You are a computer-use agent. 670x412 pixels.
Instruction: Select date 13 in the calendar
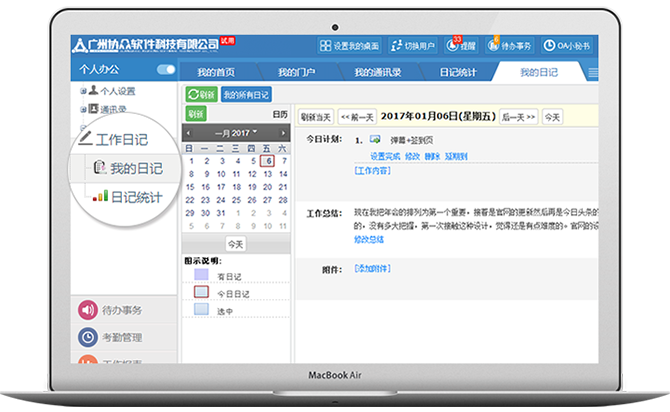coord(267,174)
